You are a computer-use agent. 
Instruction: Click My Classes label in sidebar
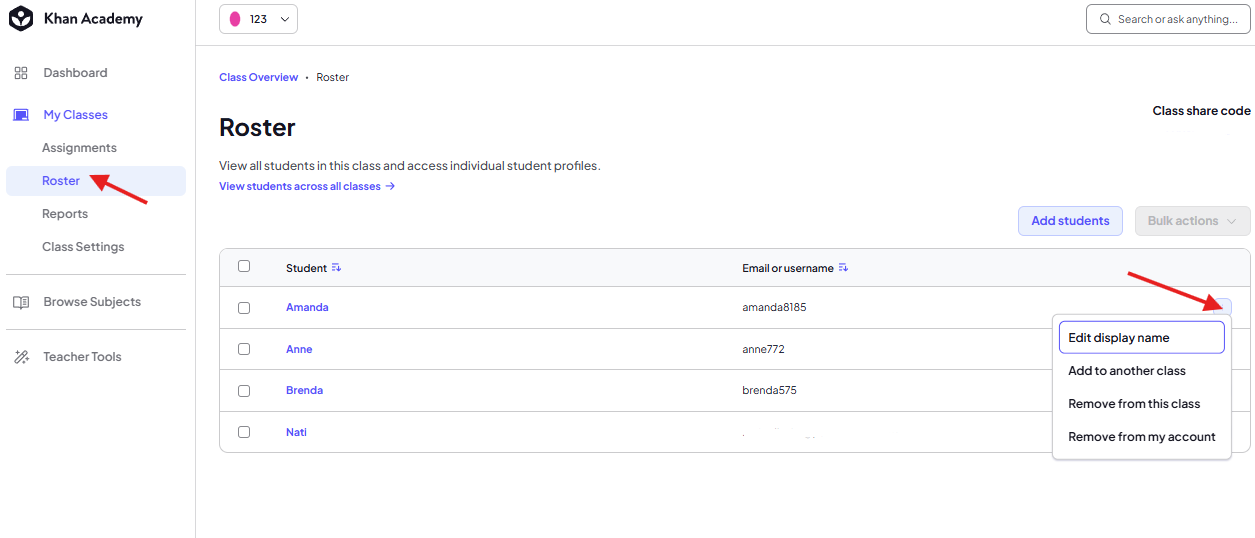tap(75, 115)
